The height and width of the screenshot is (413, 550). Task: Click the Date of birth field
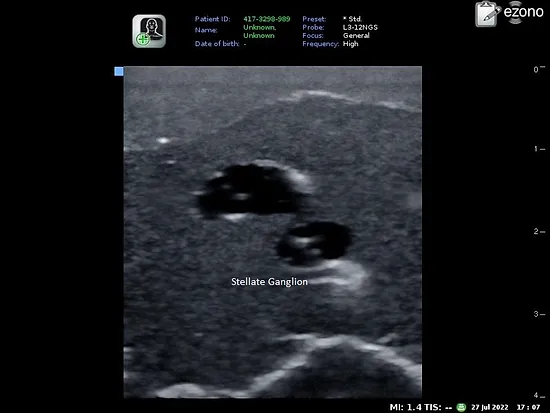coord(220,44)
